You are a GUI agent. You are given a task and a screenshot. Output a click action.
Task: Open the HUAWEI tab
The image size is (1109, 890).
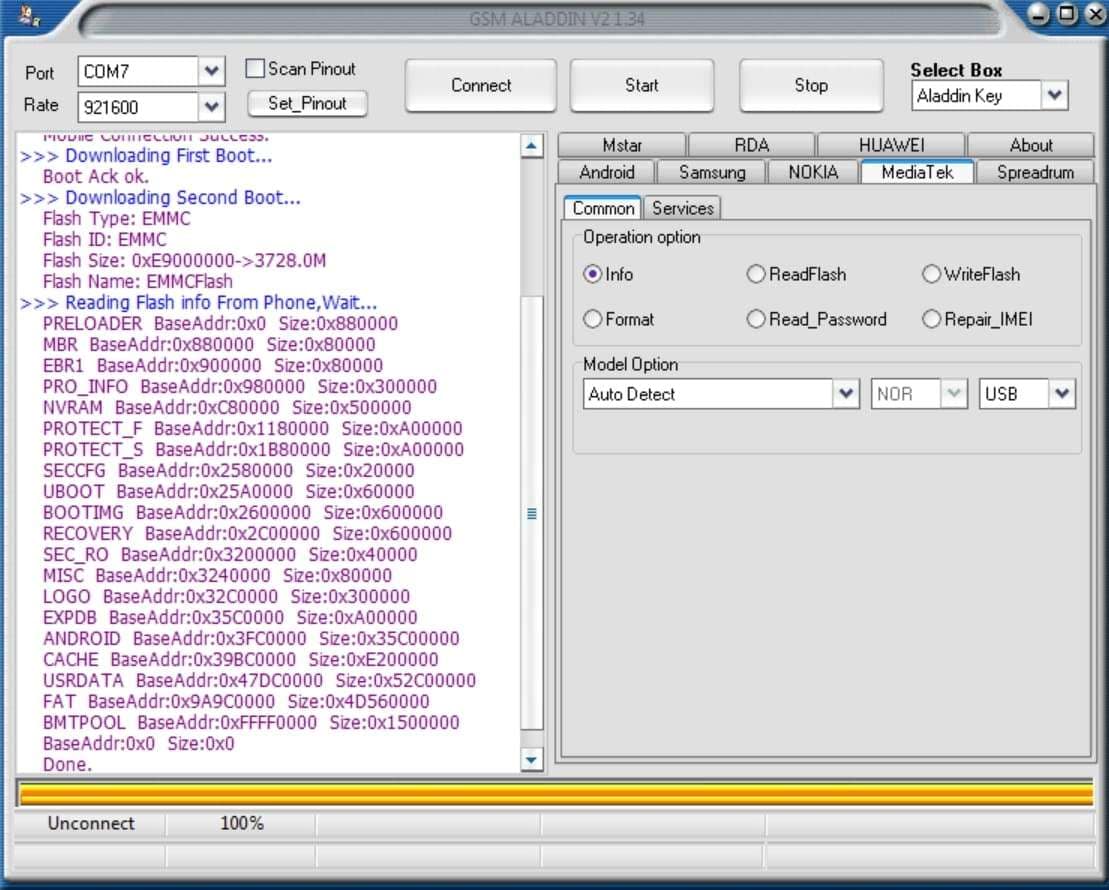pos(891,145)
